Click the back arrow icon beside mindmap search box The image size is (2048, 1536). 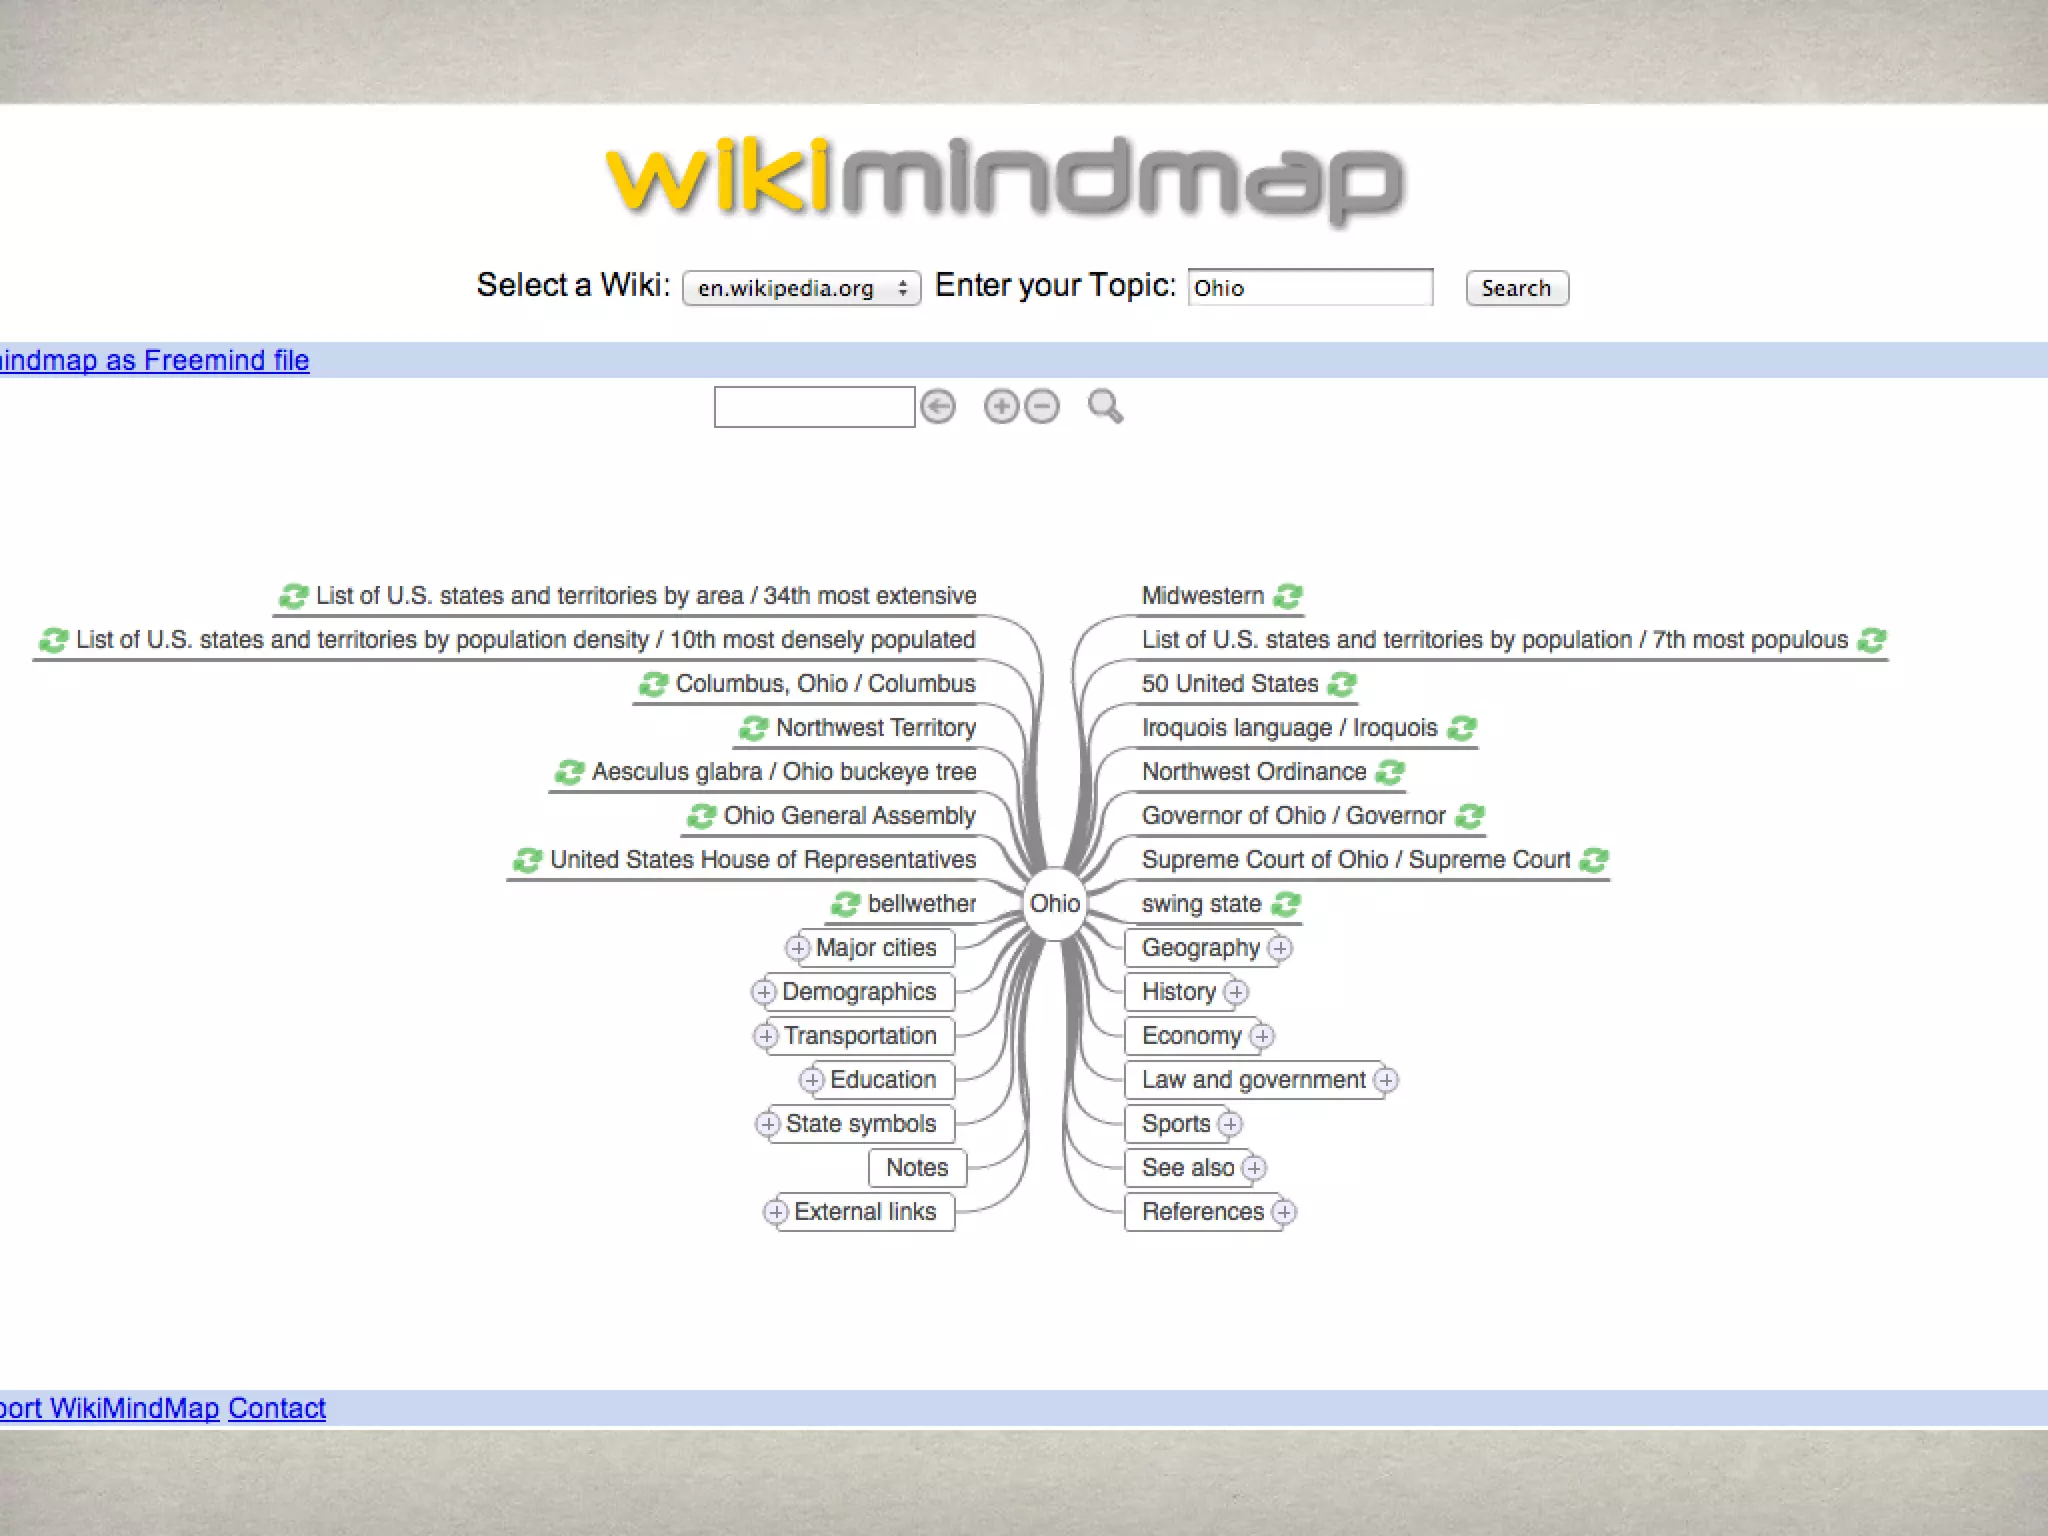[938, 407]
